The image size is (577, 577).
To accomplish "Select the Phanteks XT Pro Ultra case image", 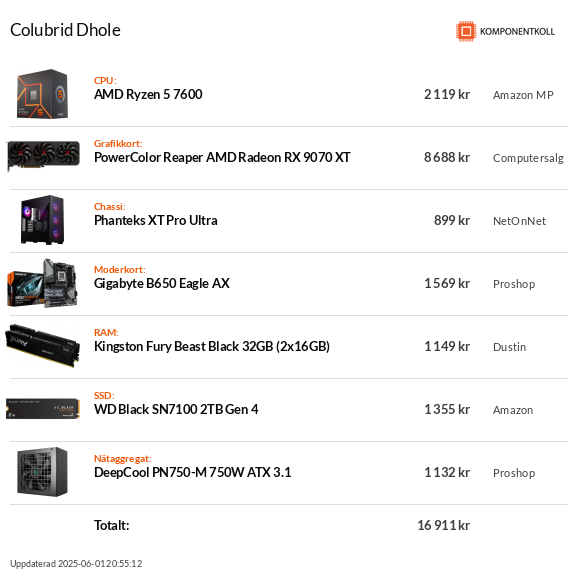I will 42,220.
